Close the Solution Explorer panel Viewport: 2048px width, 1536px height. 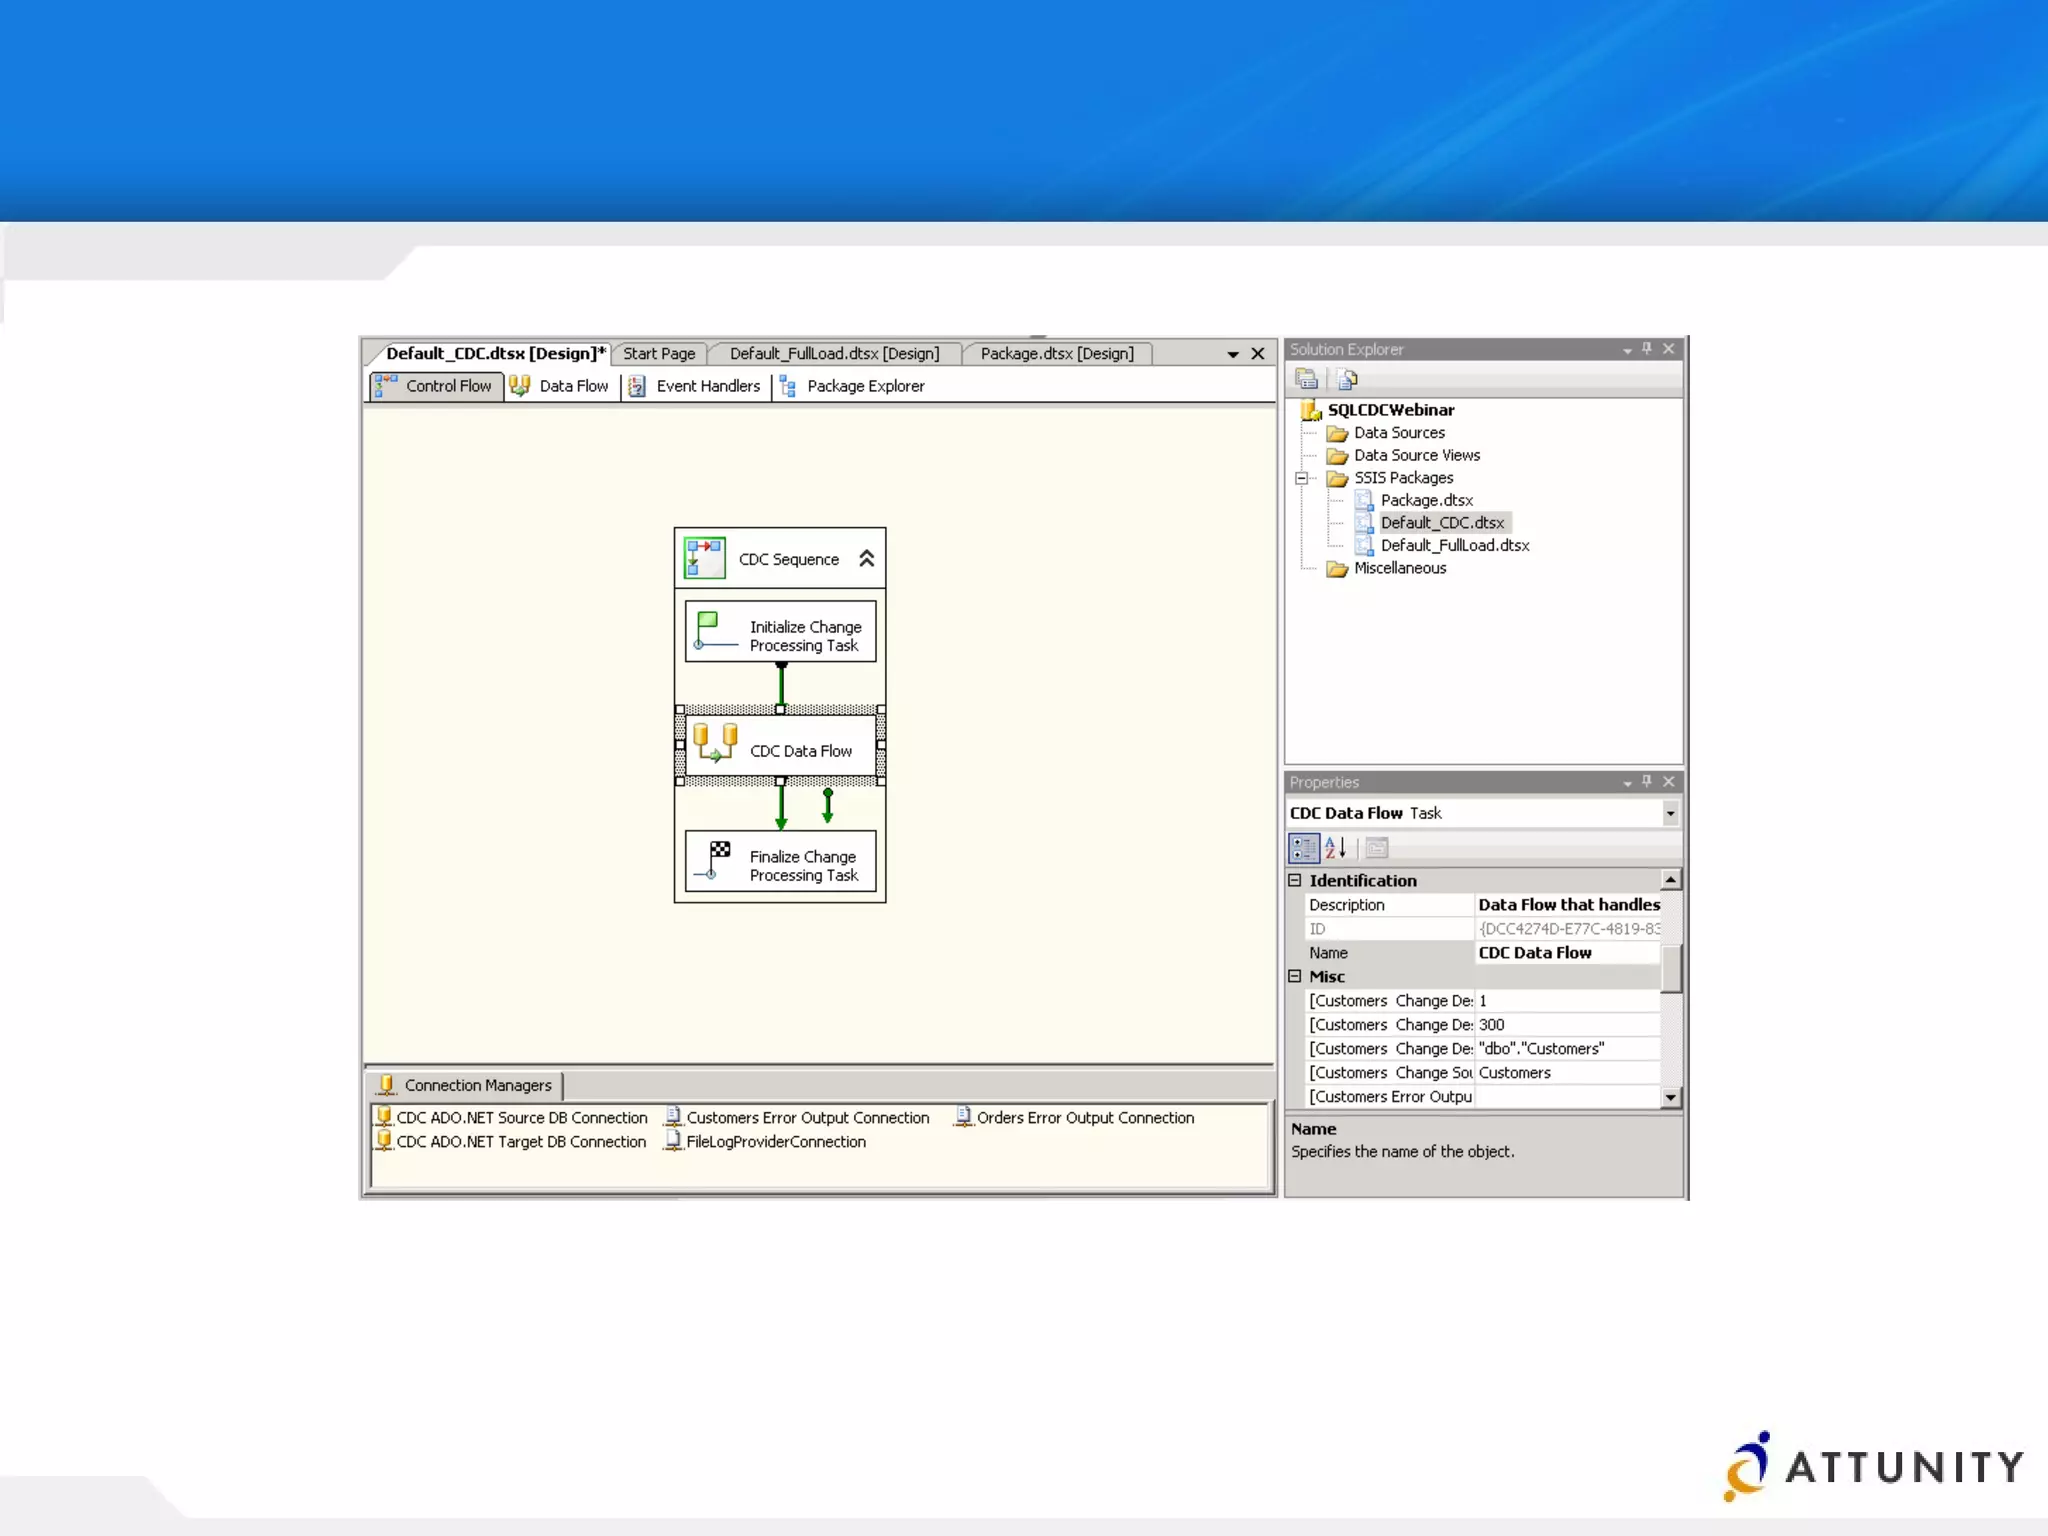coord(1669,349)
